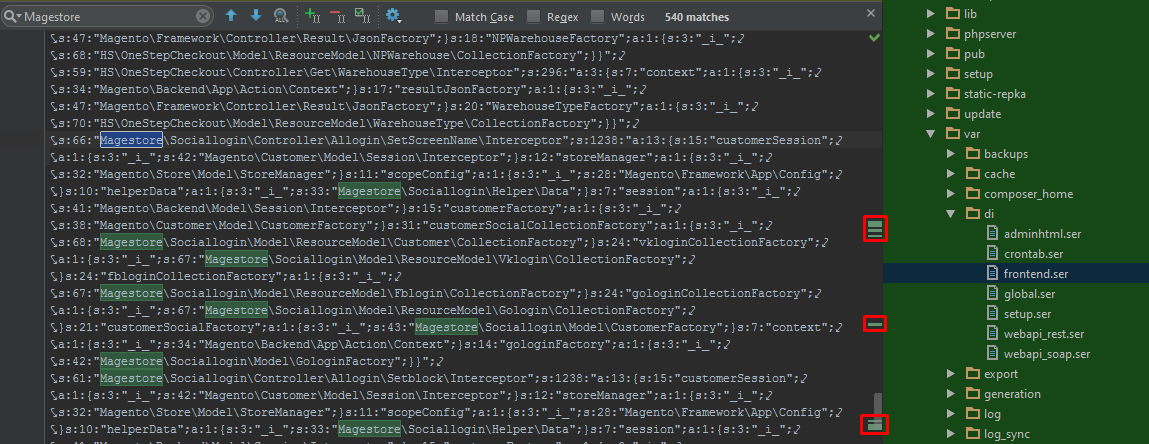Select the log_sync folder label
The image size is (1149, 444).
coord(1007,434)
